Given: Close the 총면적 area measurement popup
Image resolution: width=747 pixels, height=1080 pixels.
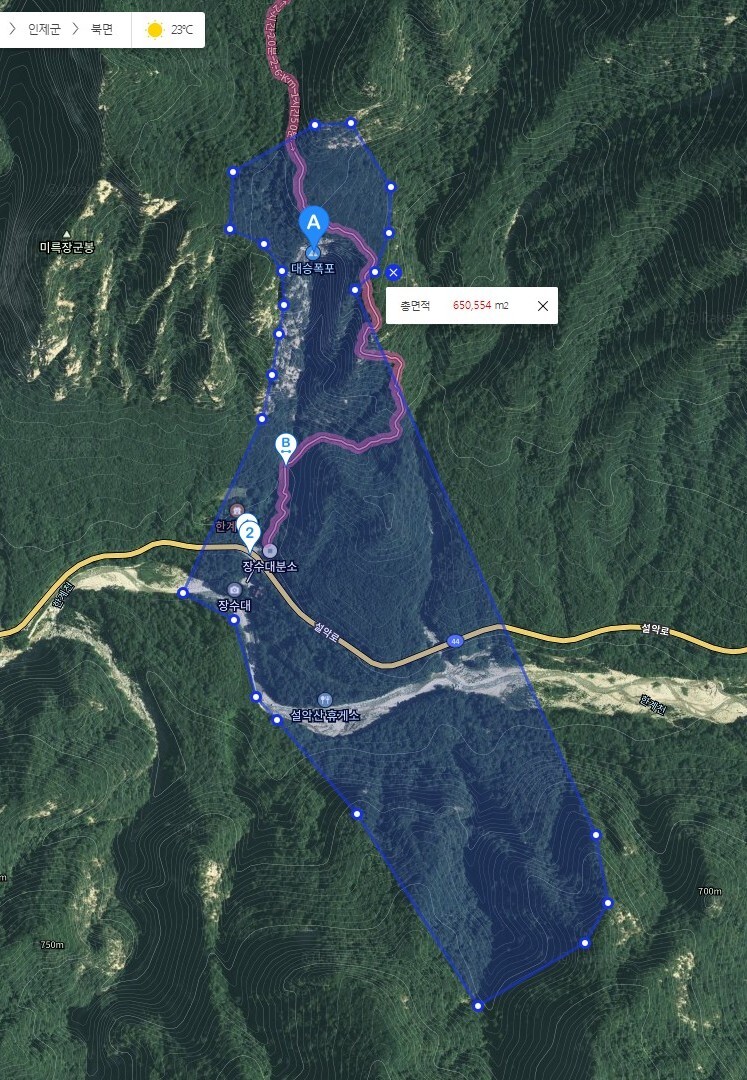Looking at the screenshot, I should pos(543,306).
